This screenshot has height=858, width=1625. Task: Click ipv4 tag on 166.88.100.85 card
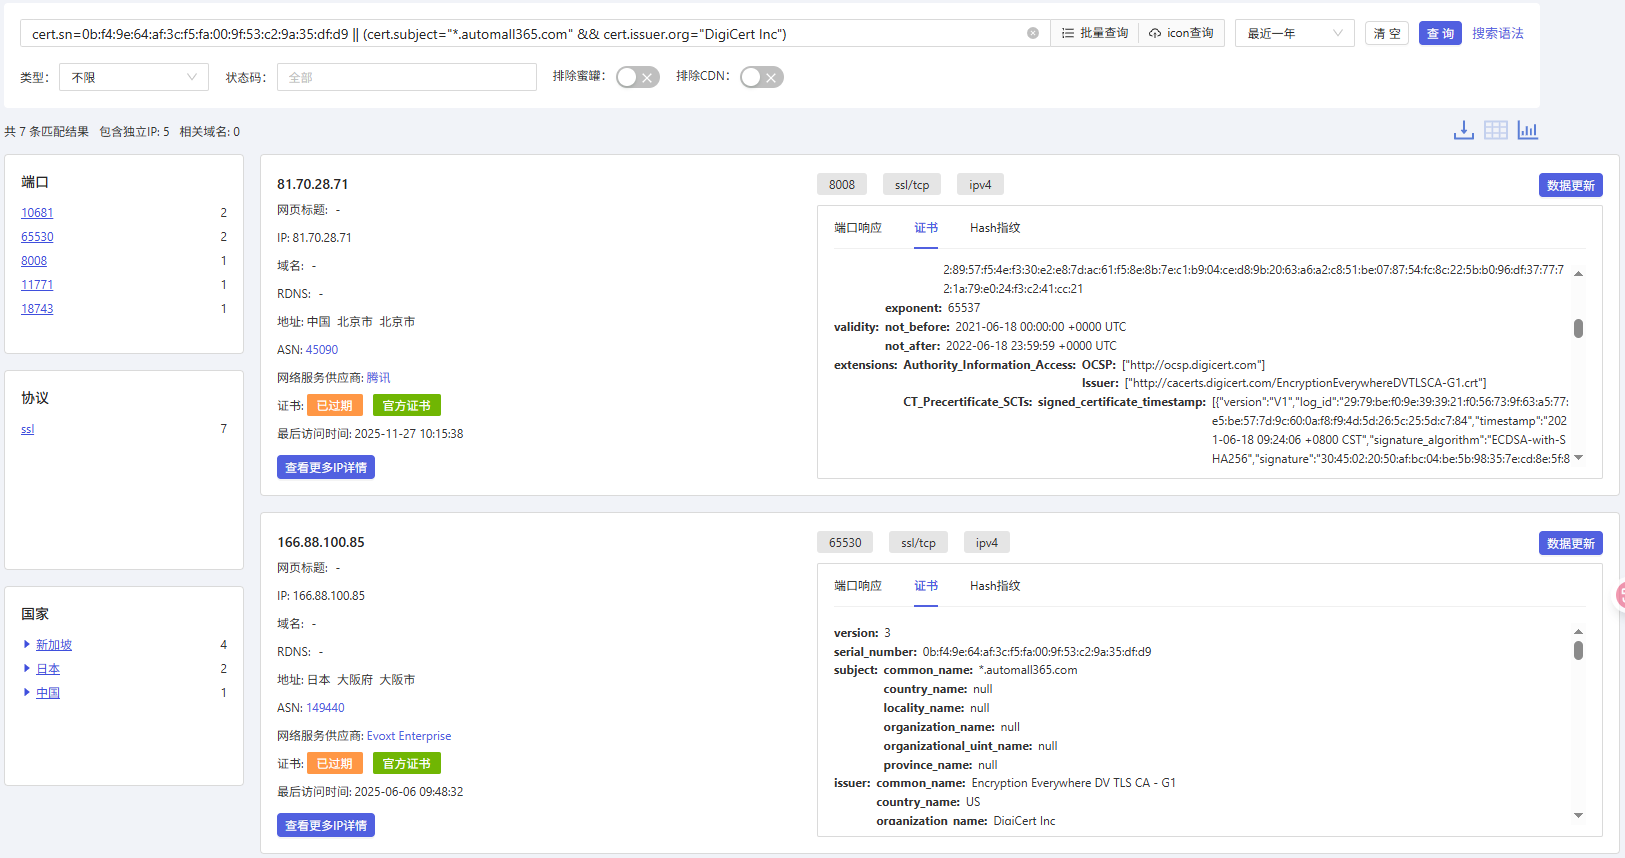coord(987,542)
